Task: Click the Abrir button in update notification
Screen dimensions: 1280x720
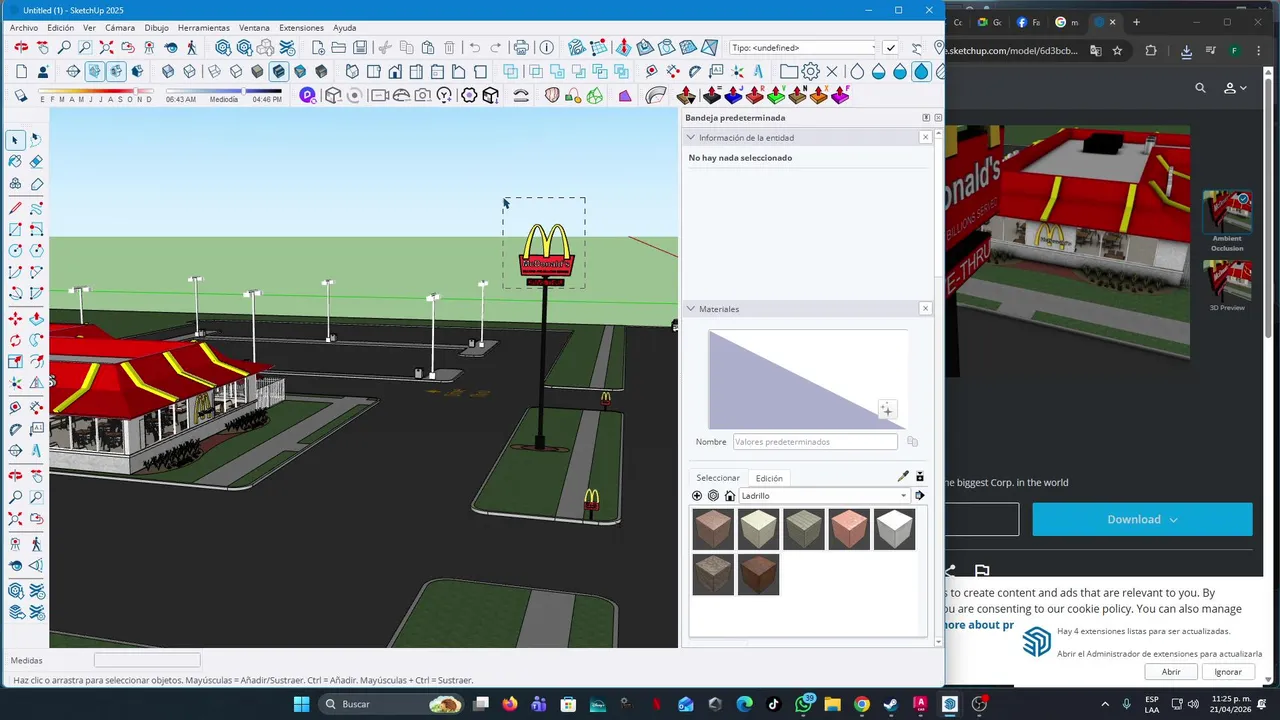Action: 1171,672
